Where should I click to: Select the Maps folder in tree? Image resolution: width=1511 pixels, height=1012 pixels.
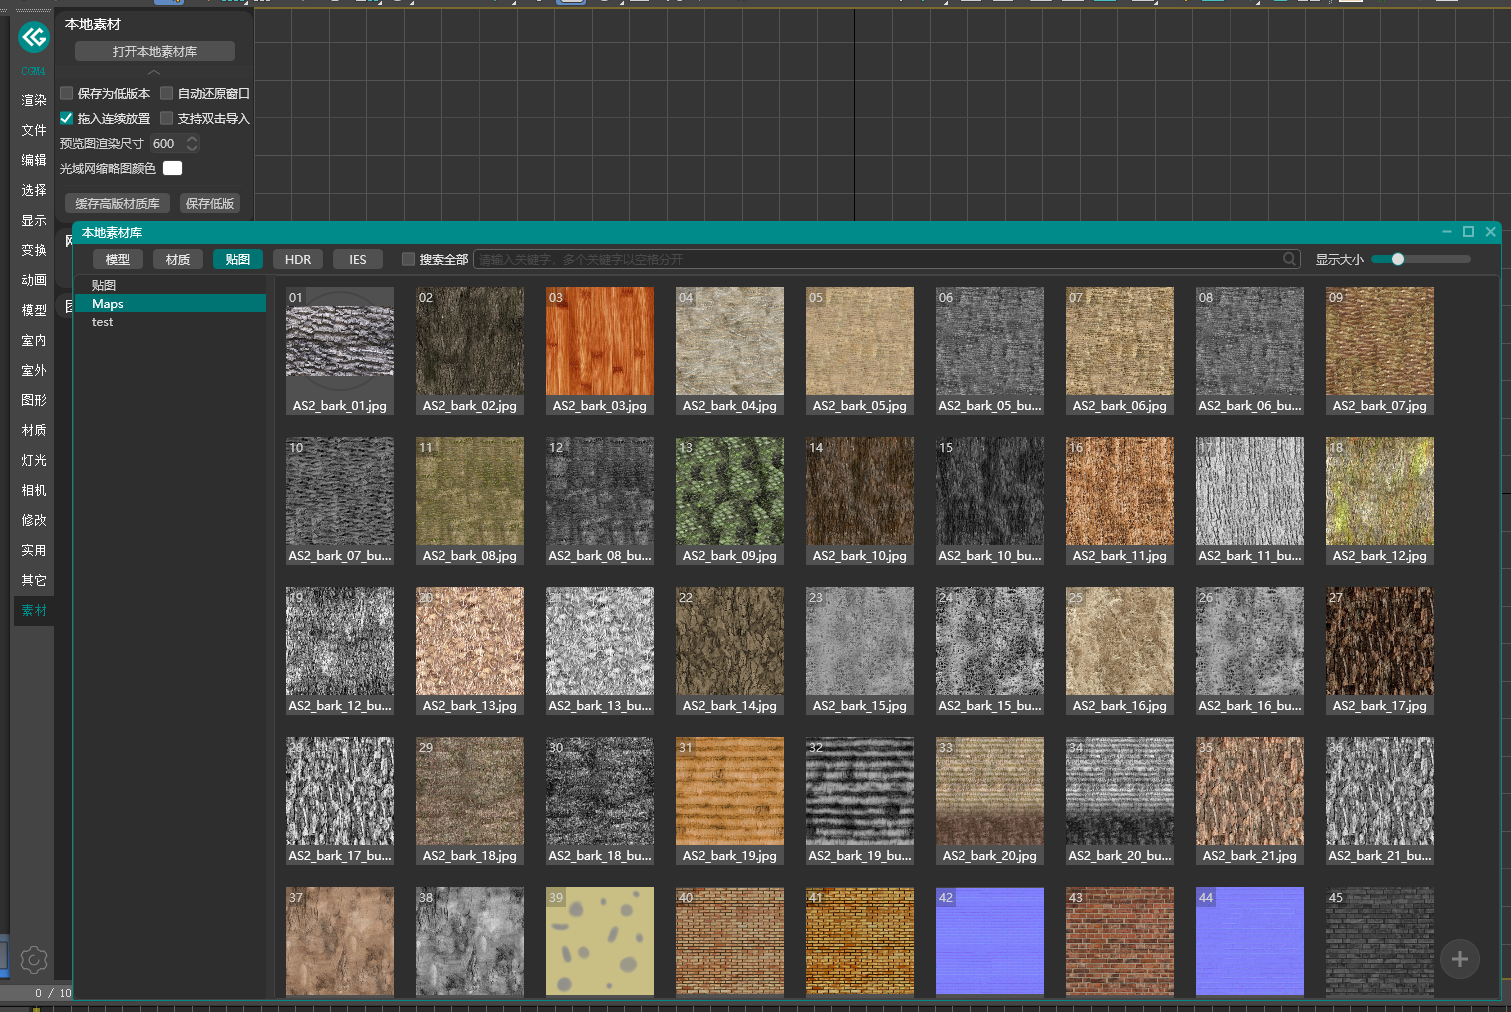108,303
